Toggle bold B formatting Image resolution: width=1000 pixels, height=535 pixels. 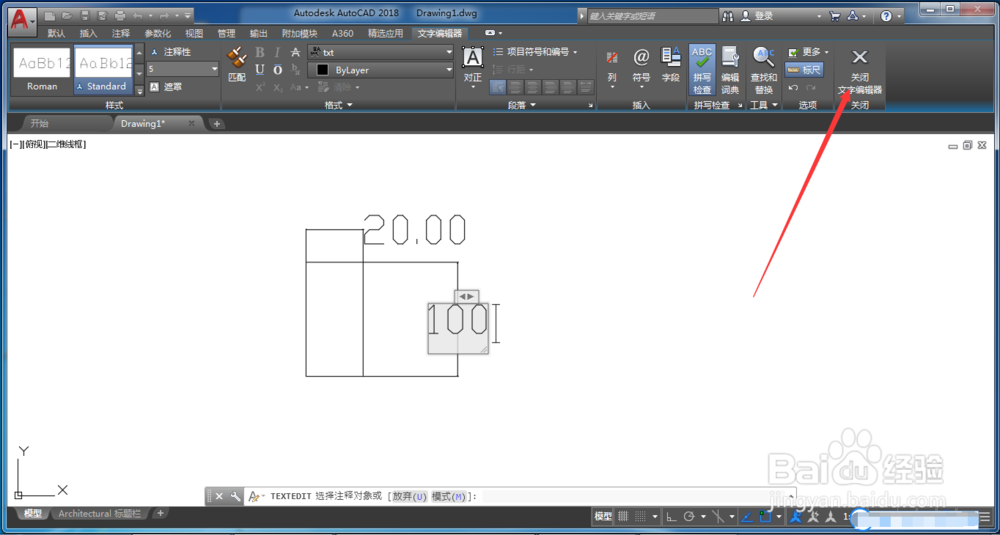[x=260, y=52]
